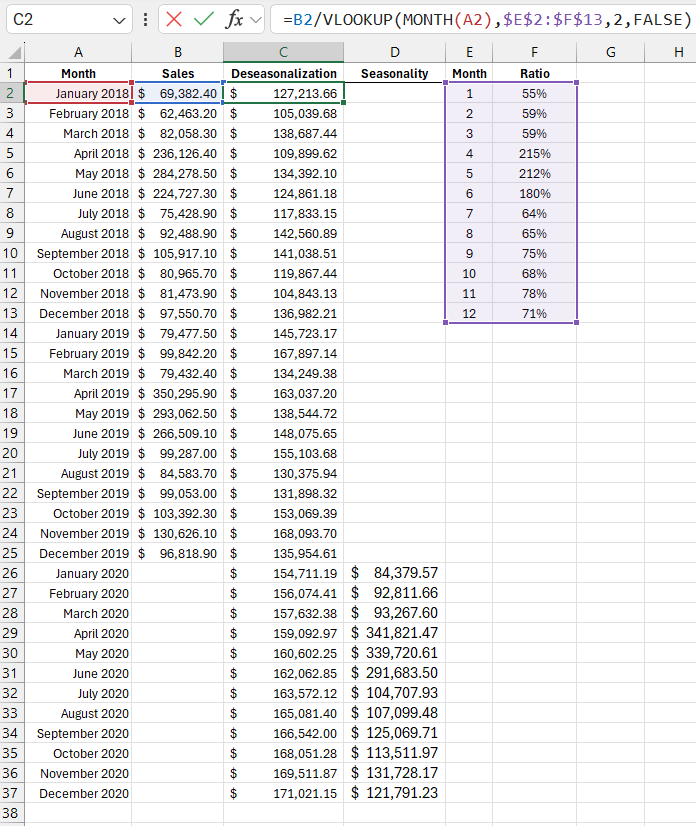Image resolution: width=696 pixels, height=826 pixels.
Task: Select column A header
Action: [x=78, y=52]
